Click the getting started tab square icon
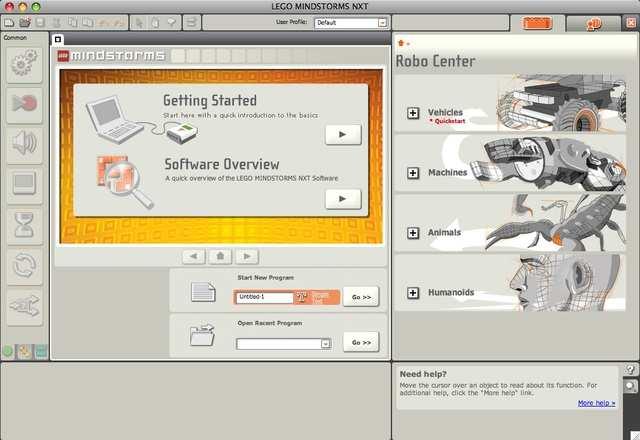Image resolution: width=640 pixels, height=440 pixels. (58, 39)
